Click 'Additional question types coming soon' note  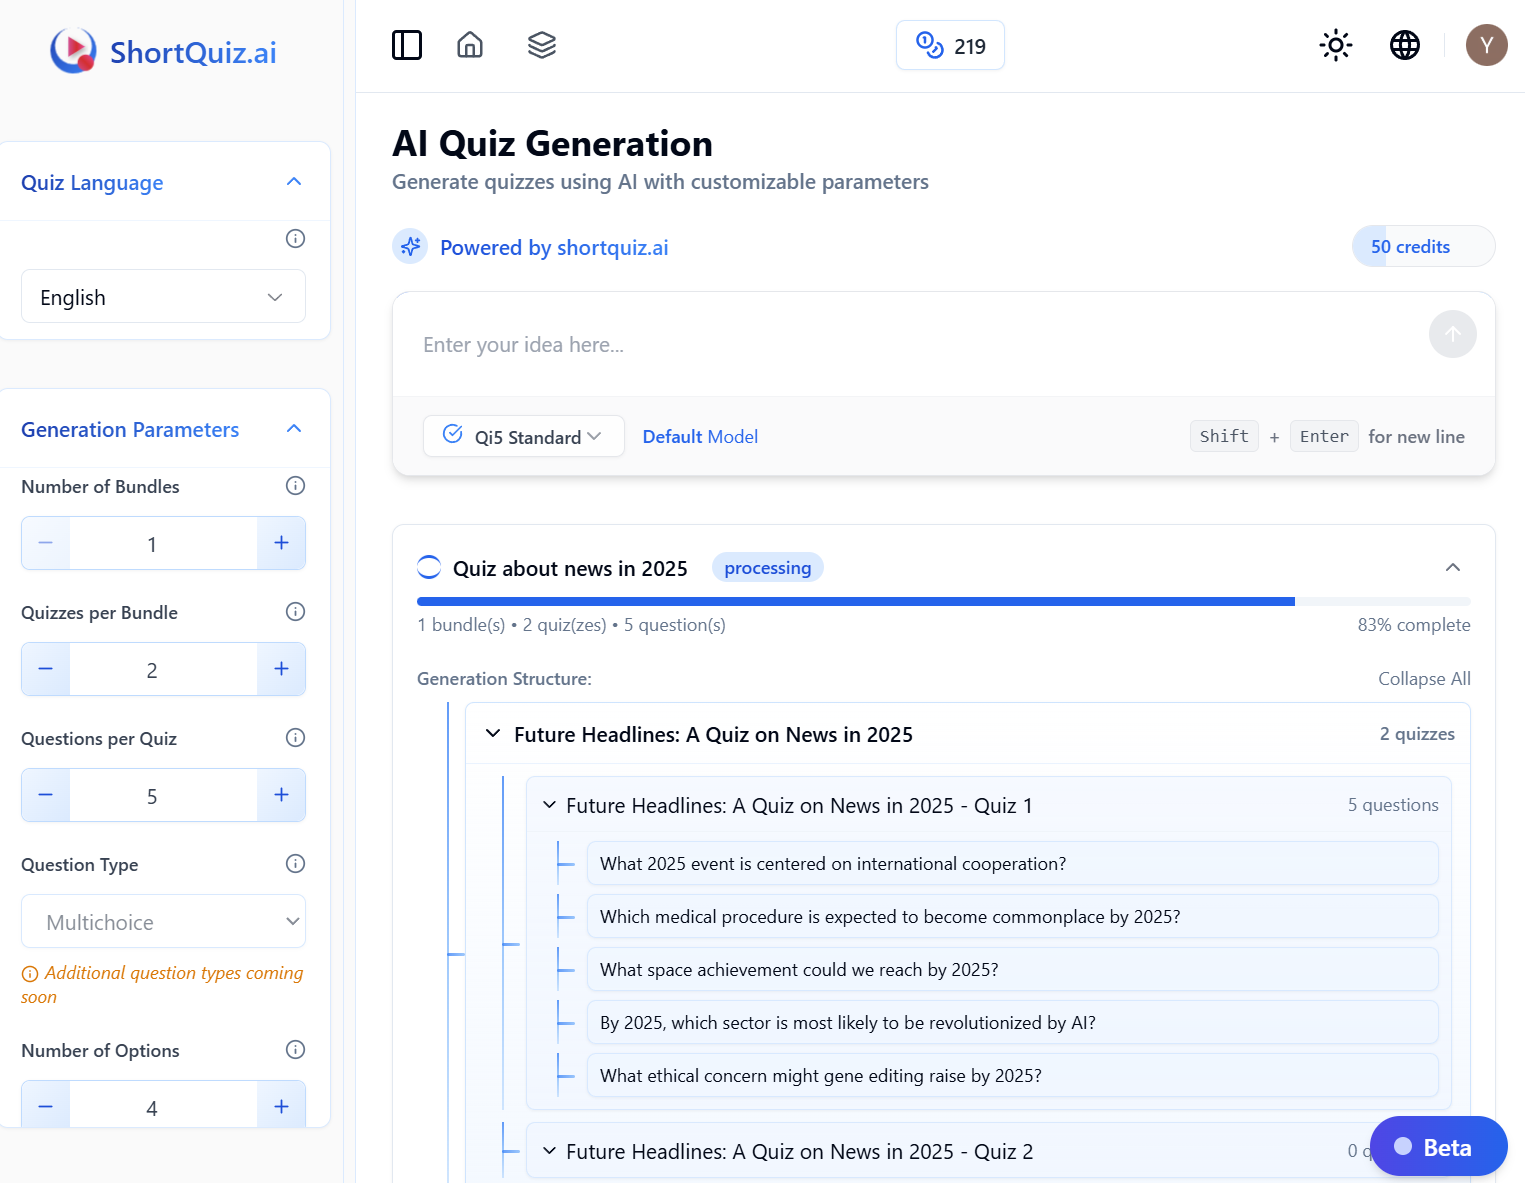coord(162,984)
